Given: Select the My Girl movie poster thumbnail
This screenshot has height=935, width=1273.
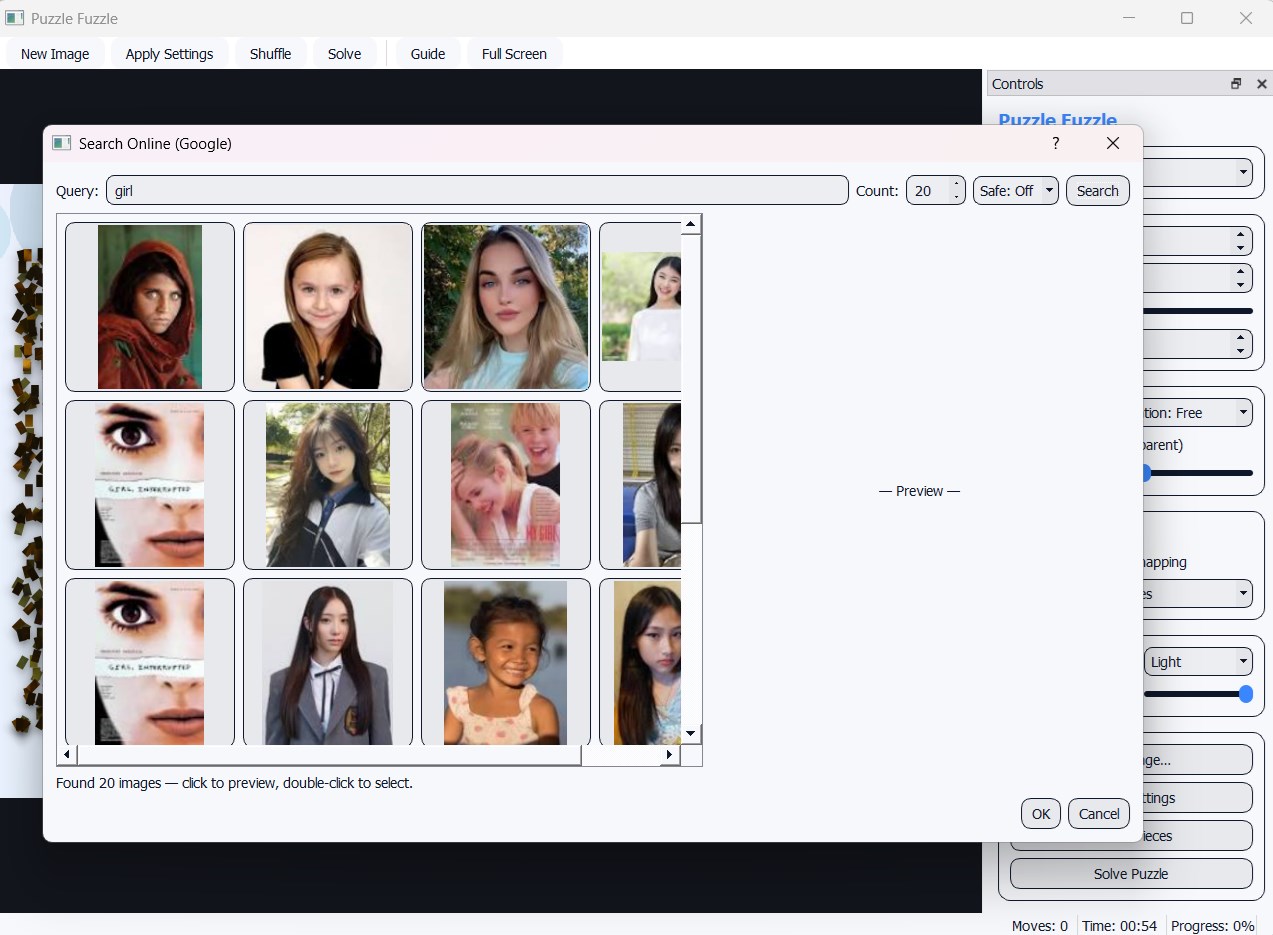Looking at the screenshot, I should coord(506,485).
